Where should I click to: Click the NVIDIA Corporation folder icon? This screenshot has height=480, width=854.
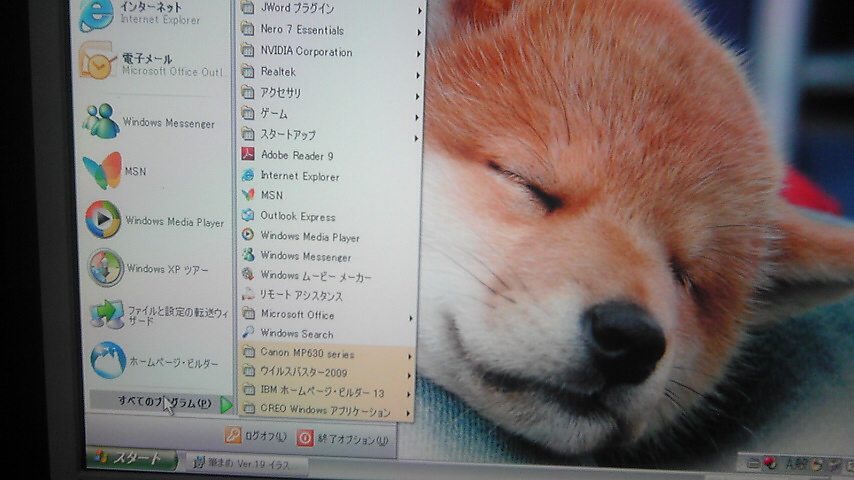click(x=247, y=51)
